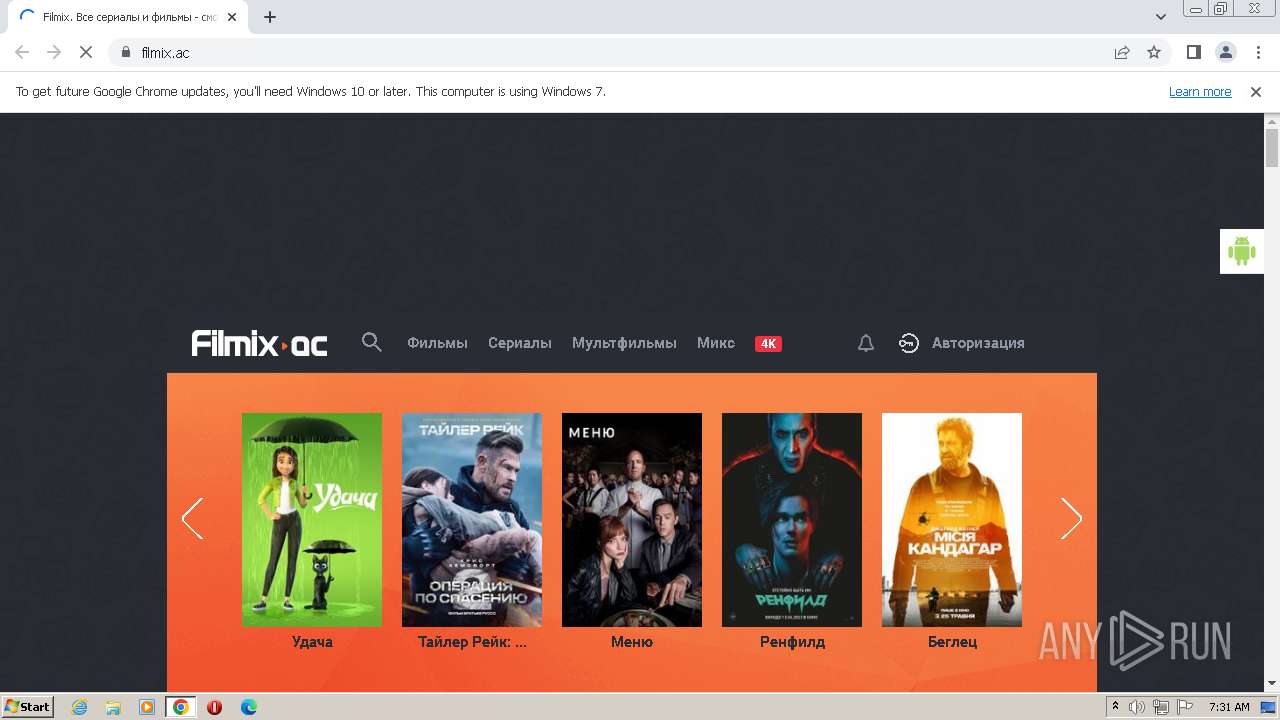Toggle Chrome side panel icon

pos(1193,52)
